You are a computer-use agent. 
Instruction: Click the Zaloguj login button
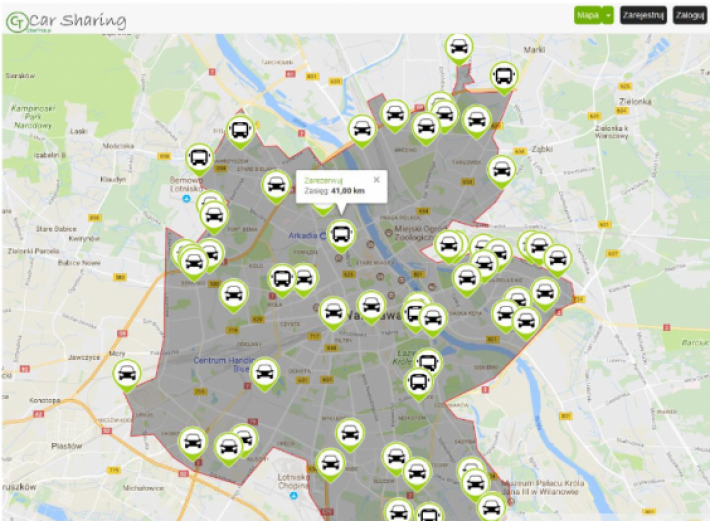(689, 15)
